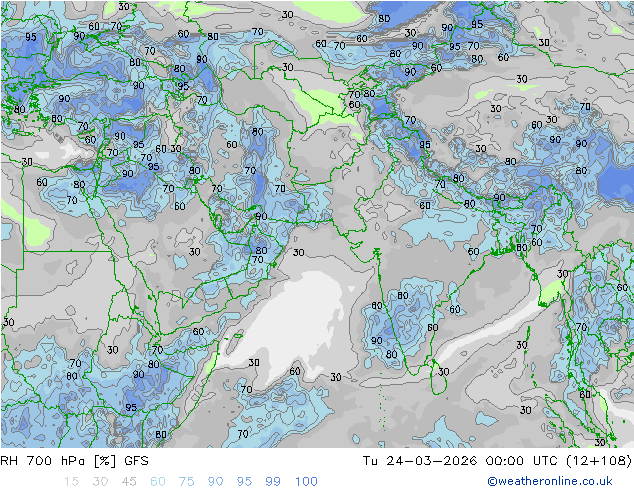Select the 'RH 700 hPa [%] GFS' title text
This screenshot has width=634, height=490.
point(74,461)
